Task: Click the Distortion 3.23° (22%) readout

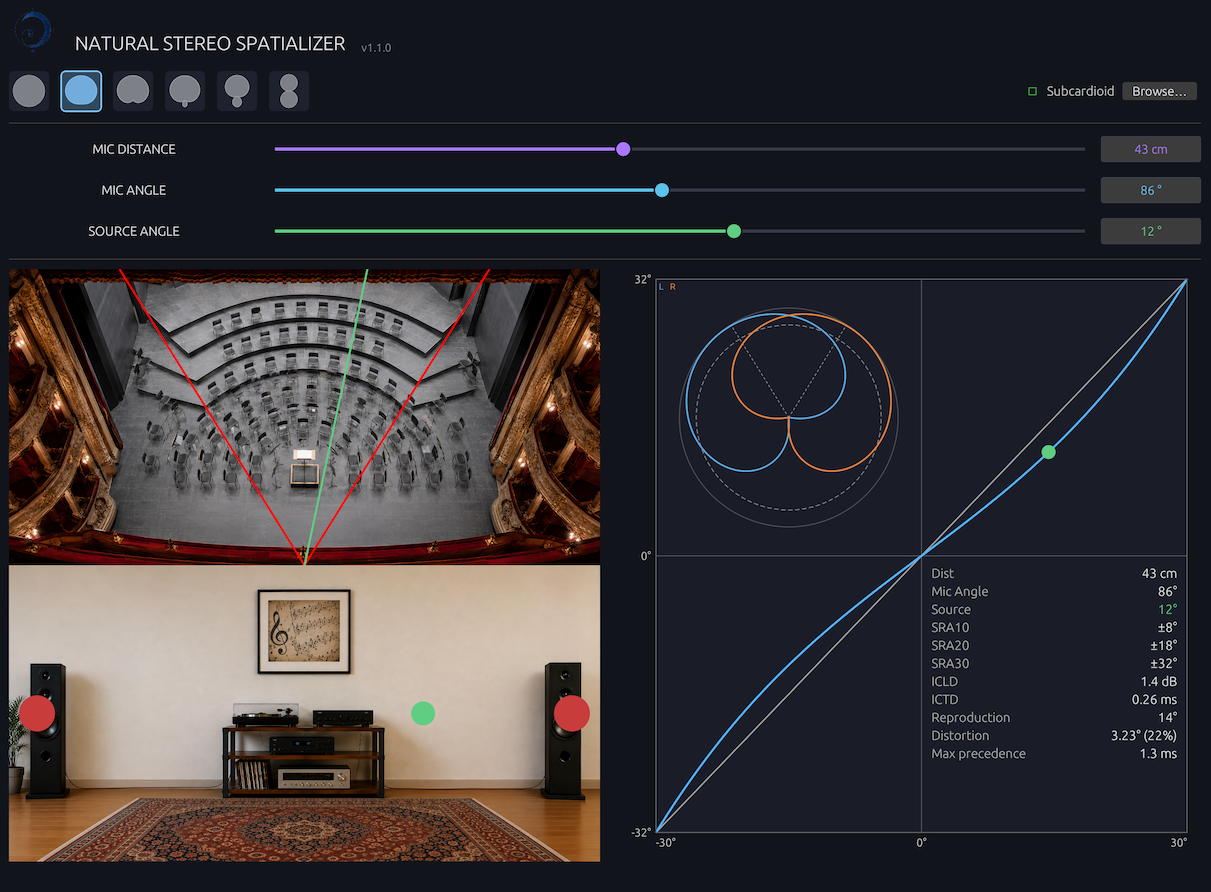Action: click(x=1054, y=736)
